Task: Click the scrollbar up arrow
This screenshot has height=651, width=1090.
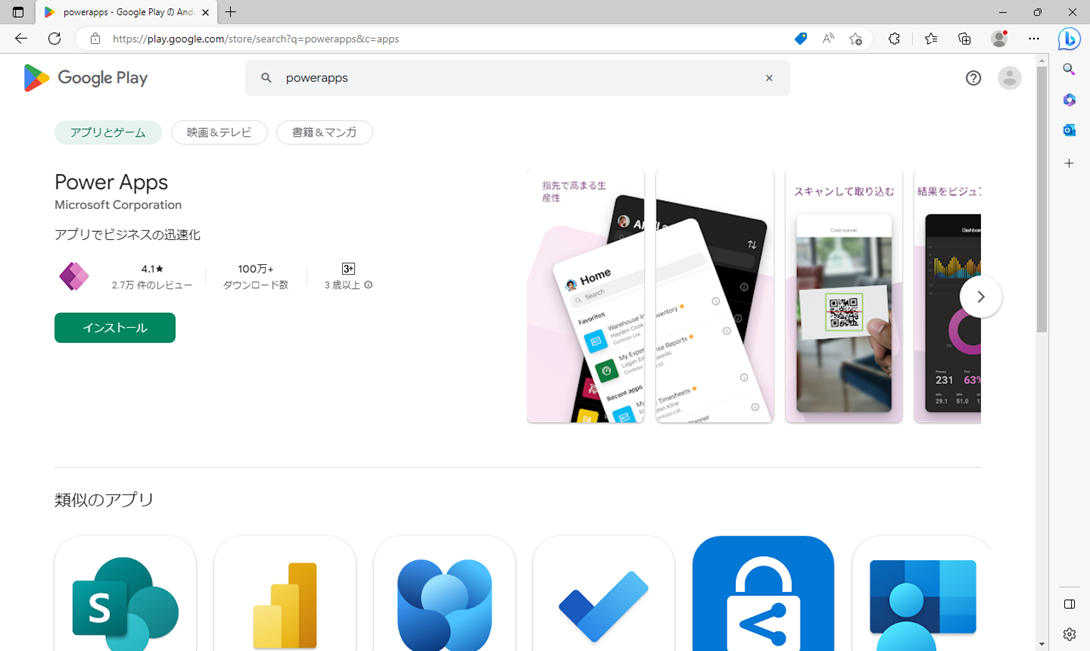Action: (x=1041, y=61)
